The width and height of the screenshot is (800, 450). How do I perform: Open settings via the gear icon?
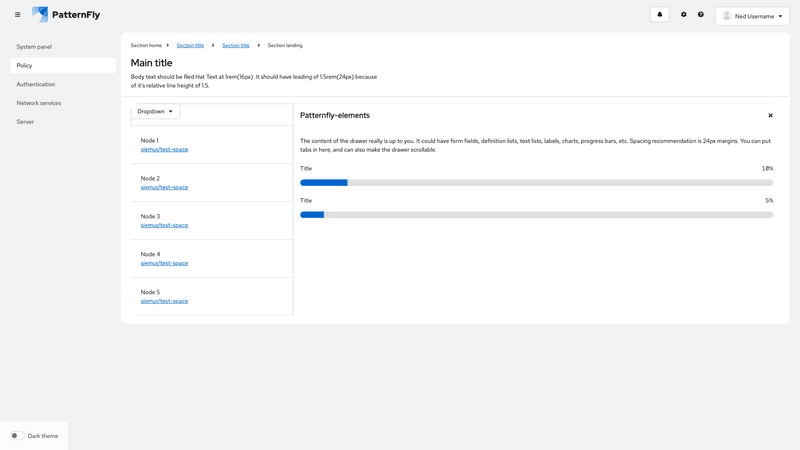point(684,15)
